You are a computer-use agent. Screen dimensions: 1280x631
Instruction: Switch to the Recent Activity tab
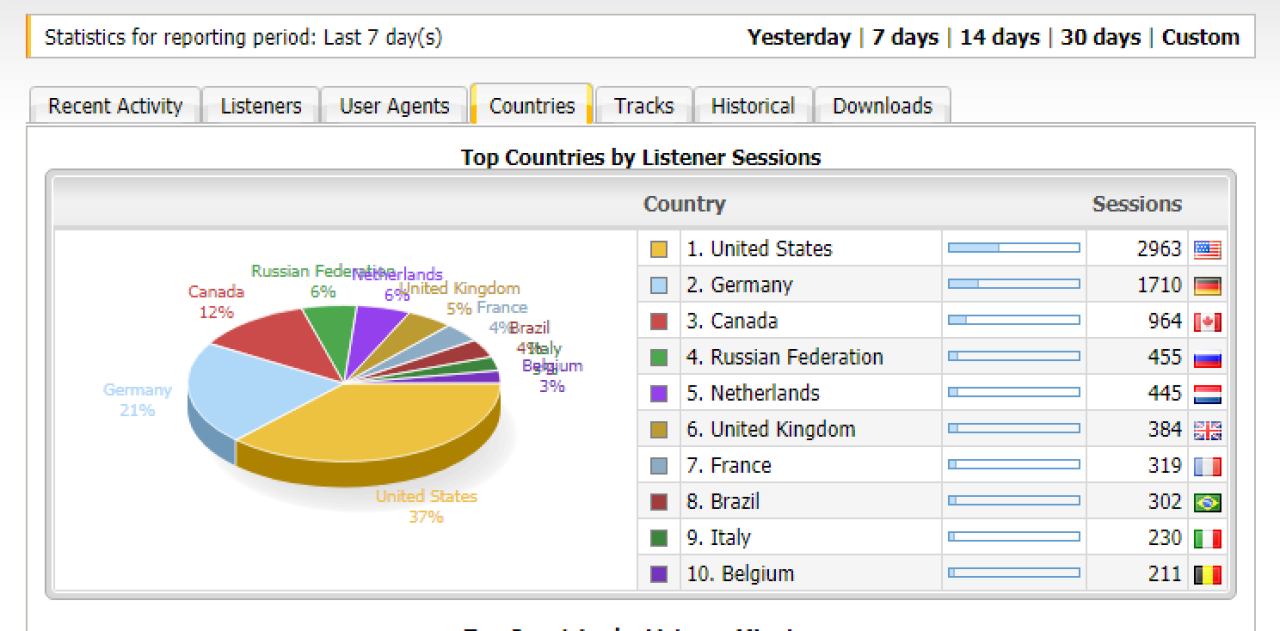(115, 106)
